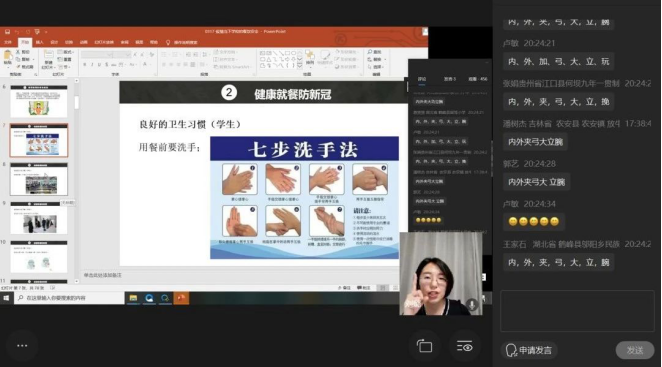Switch to the 插入 Insert ribbon tab
The height and width of the screenshot is (367, 662).
40,42
